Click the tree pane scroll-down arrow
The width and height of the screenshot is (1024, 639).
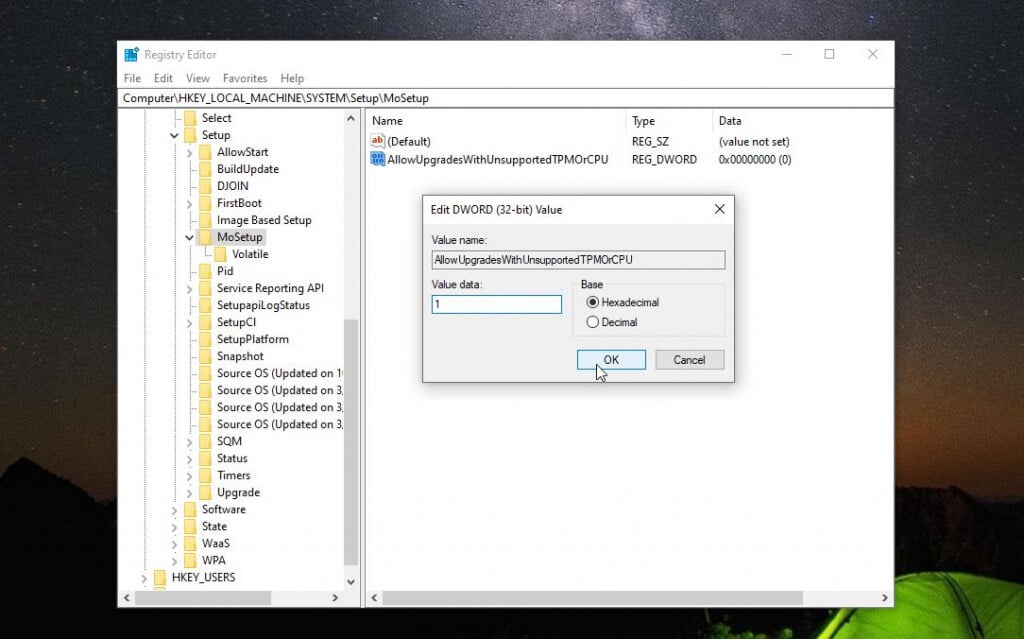pos(351,582)
